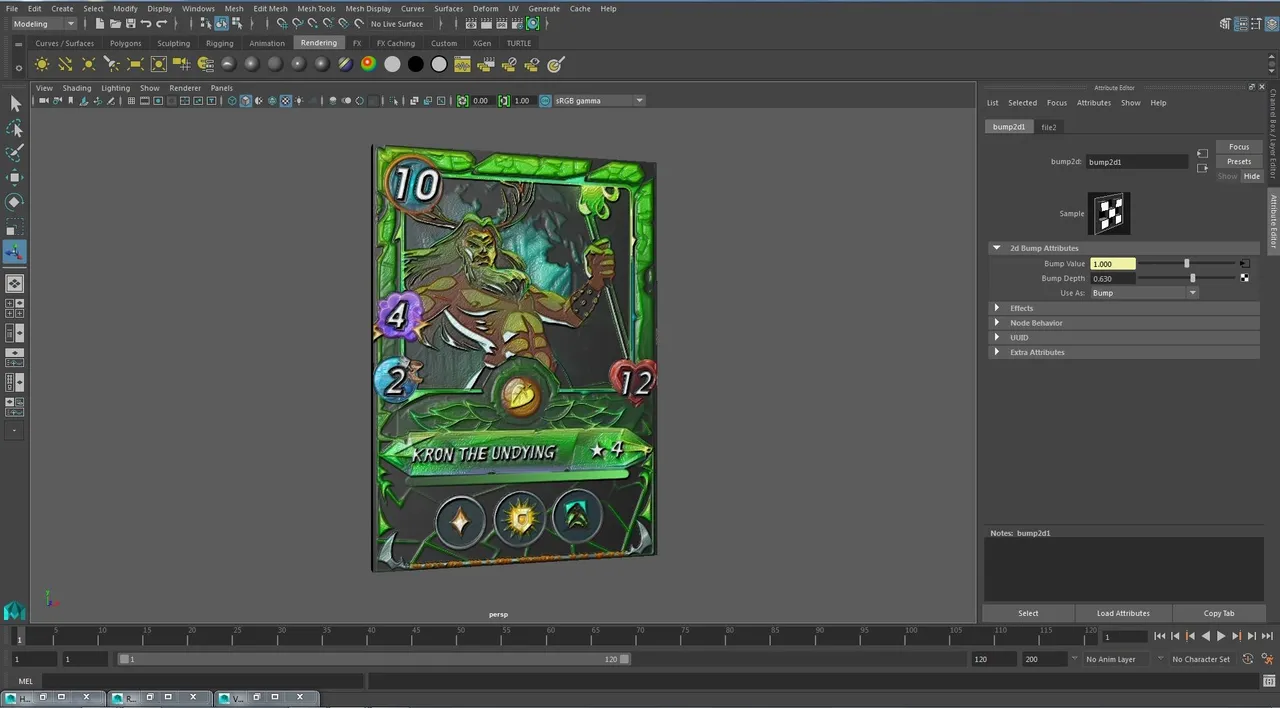Click the layered shader striped sphere icon
This screenshot has height=708, width=1280.
(x=345, y=64)
